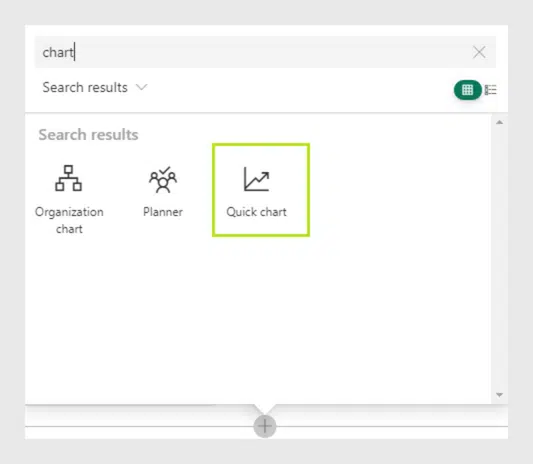Choose the Planner people icon
This screenshot has width=533, height=464.
coord(163,179)
